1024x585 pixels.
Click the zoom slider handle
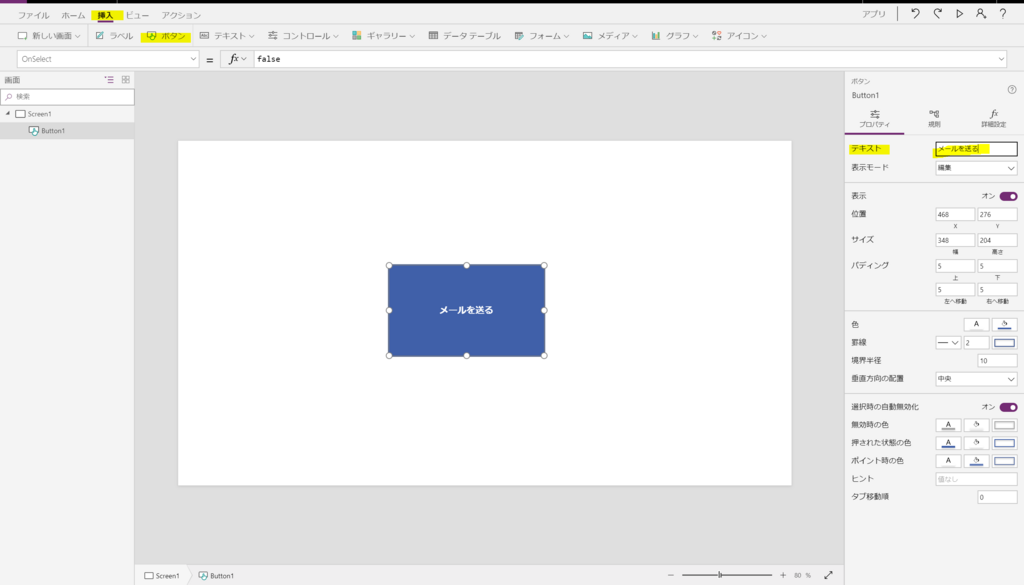pyautogui.click(x=720, y=575)
